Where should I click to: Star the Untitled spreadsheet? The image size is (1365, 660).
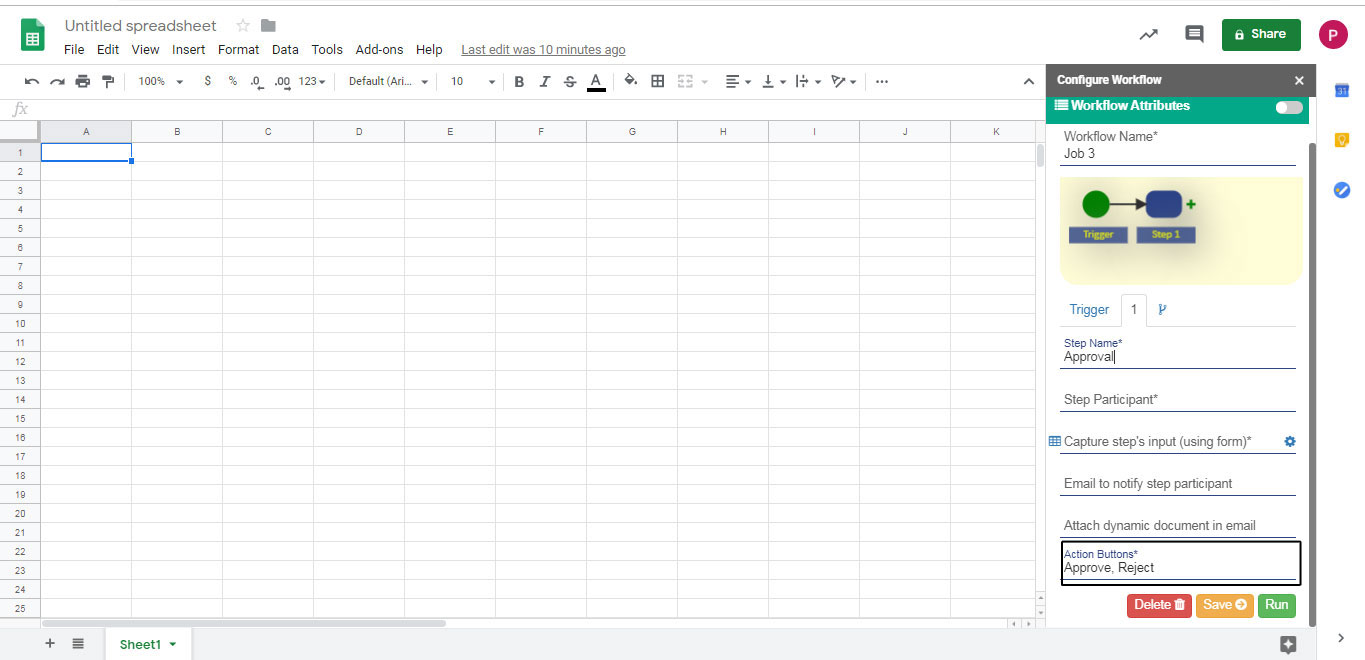tap(243, 25)
